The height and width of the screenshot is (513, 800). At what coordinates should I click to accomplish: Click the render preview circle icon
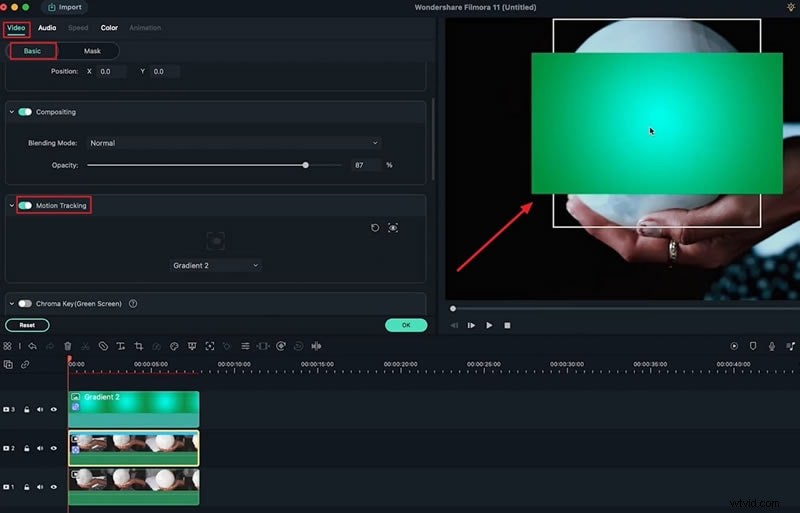point(734,346)
